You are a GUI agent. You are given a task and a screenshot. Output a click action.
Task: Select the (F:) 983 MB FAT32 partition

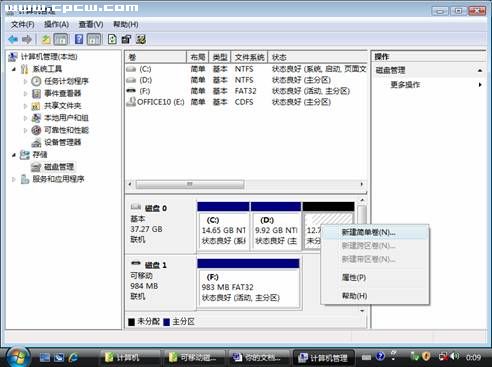coord(249,283)
